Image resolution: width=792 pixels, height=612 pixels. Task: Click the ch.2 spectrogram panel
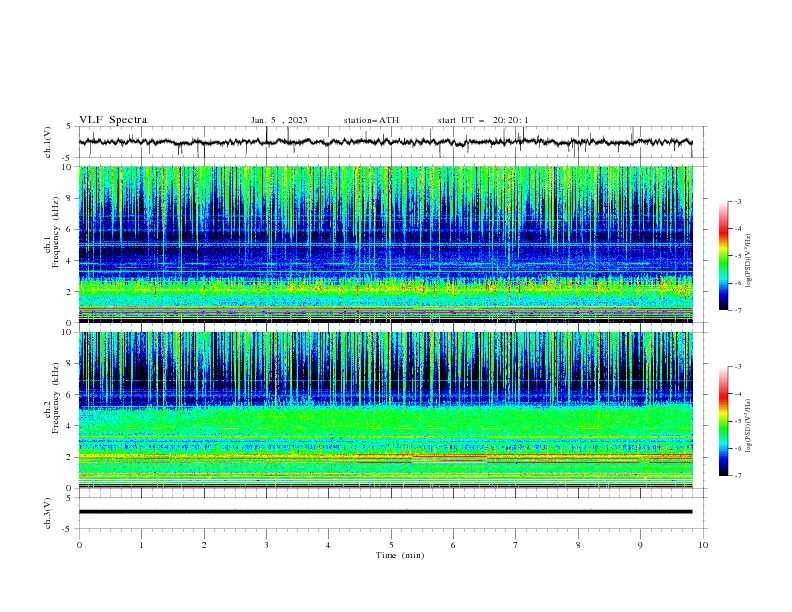click(x=385, y=410)
